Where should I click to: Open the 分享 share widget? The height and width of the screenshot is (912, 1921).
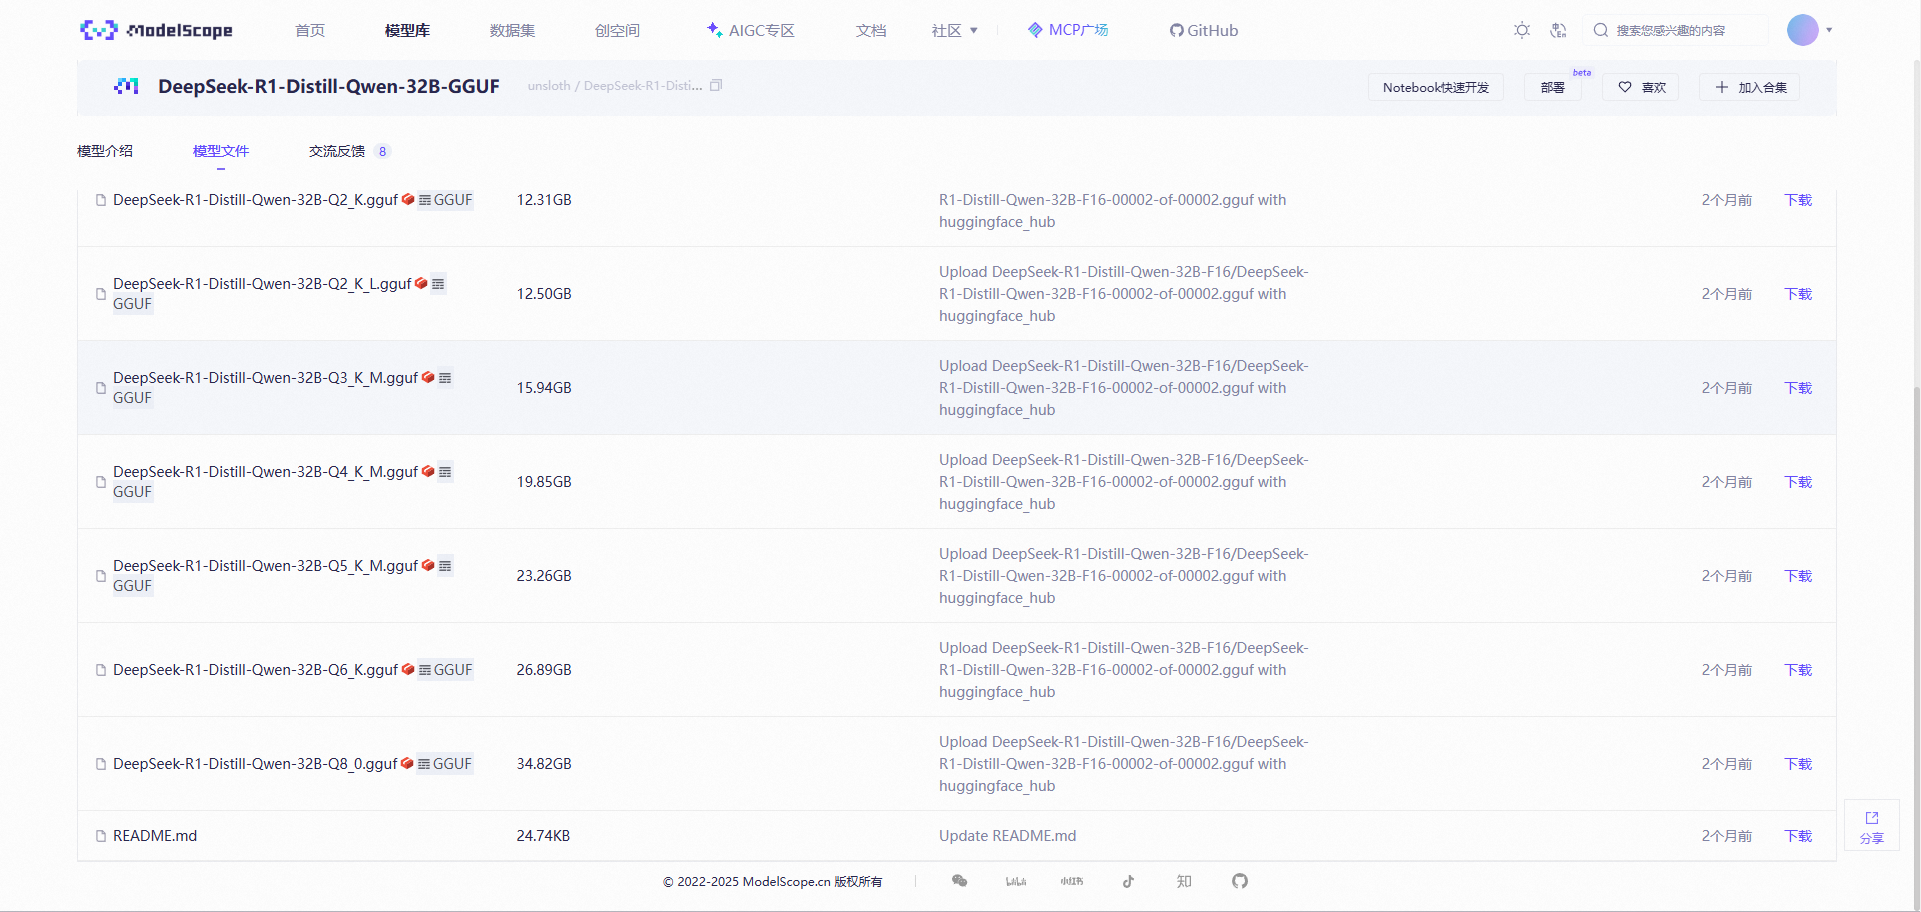tap(1871, 826)
